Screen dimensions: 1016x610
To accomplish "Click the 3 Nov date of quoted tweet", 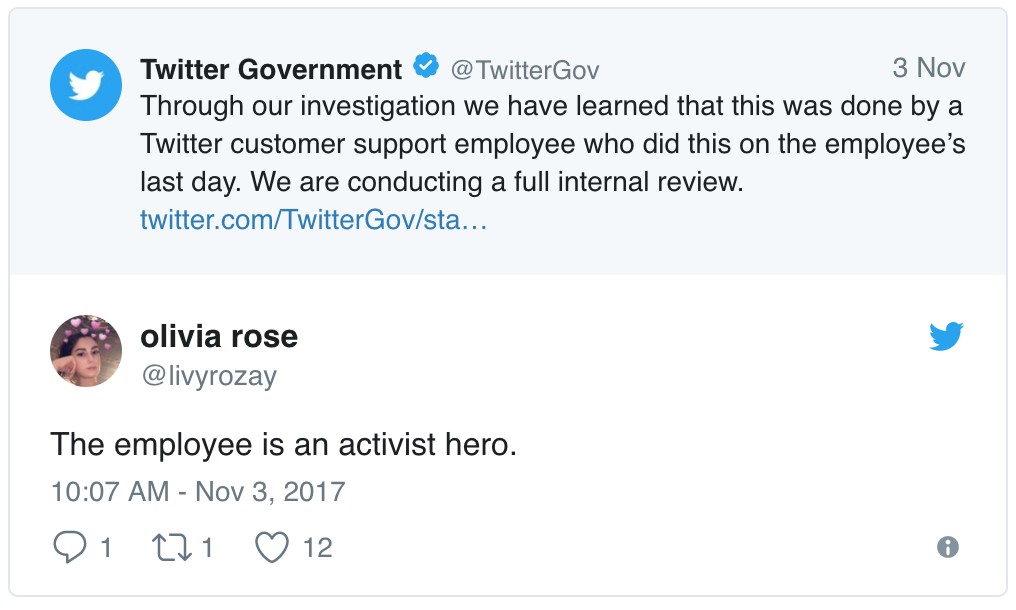I will [928, 68].
